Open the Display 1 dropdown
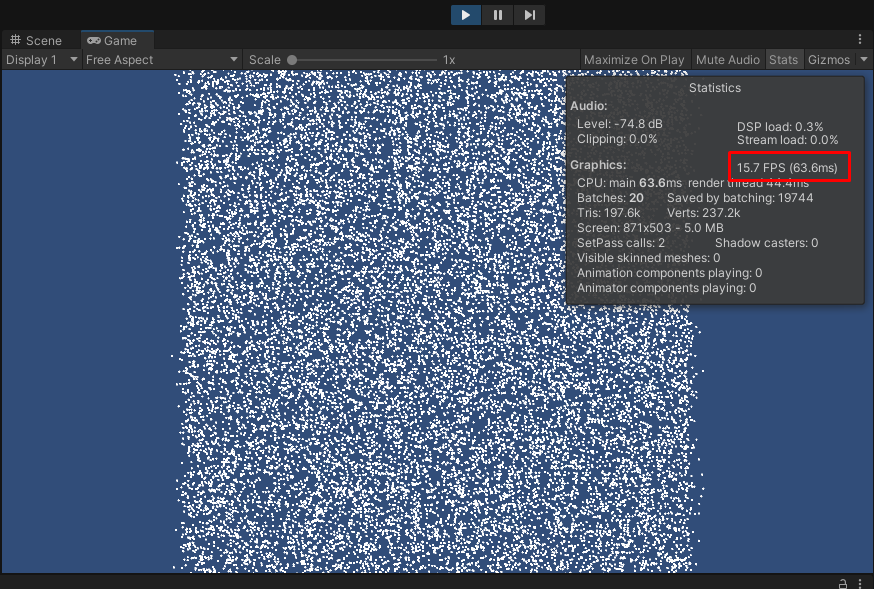 coord(41,60)
